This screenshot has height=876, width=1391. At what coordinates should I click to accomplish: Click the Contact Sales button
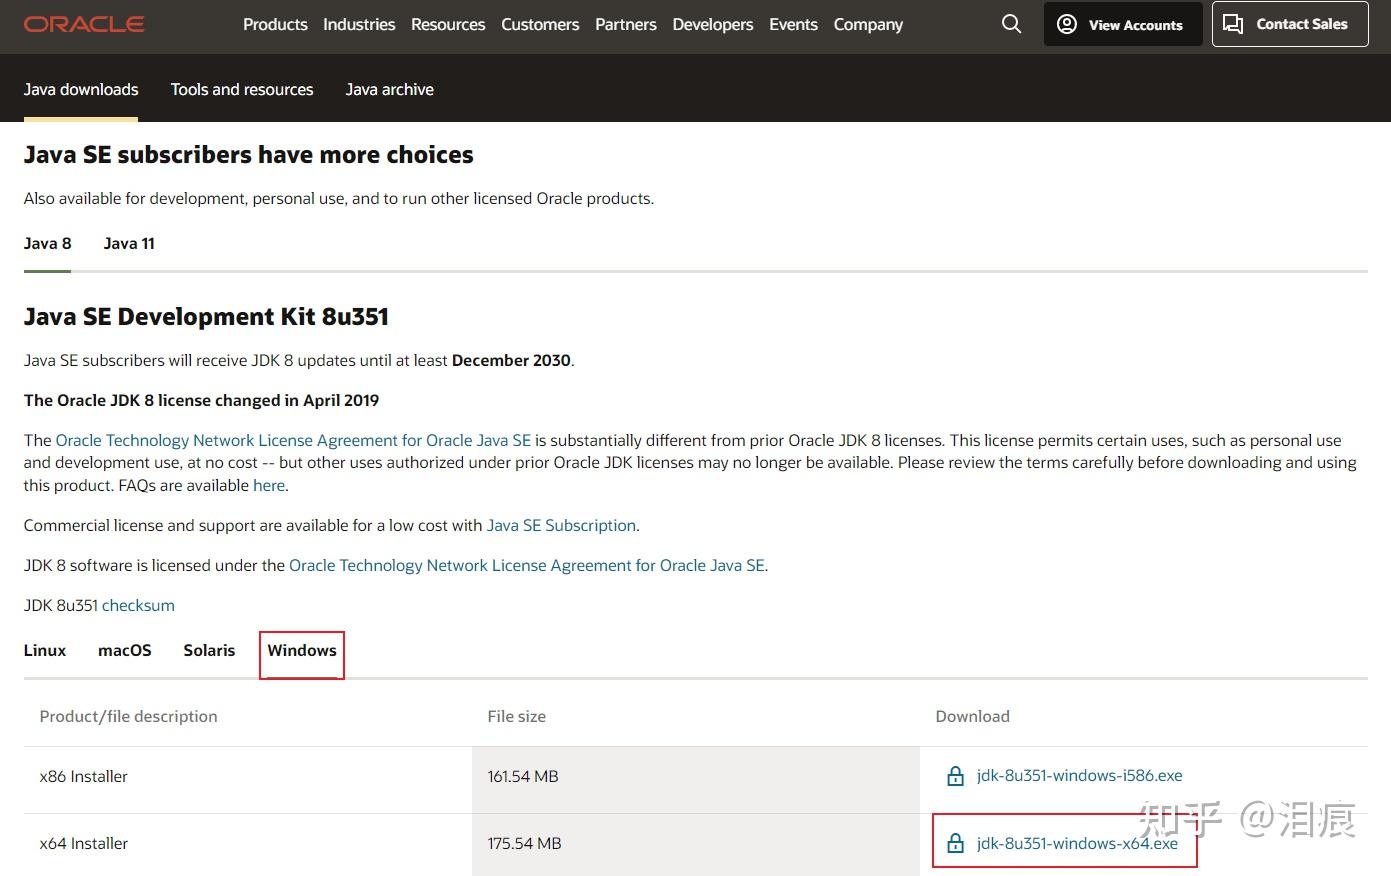[x=1289, y=24]
